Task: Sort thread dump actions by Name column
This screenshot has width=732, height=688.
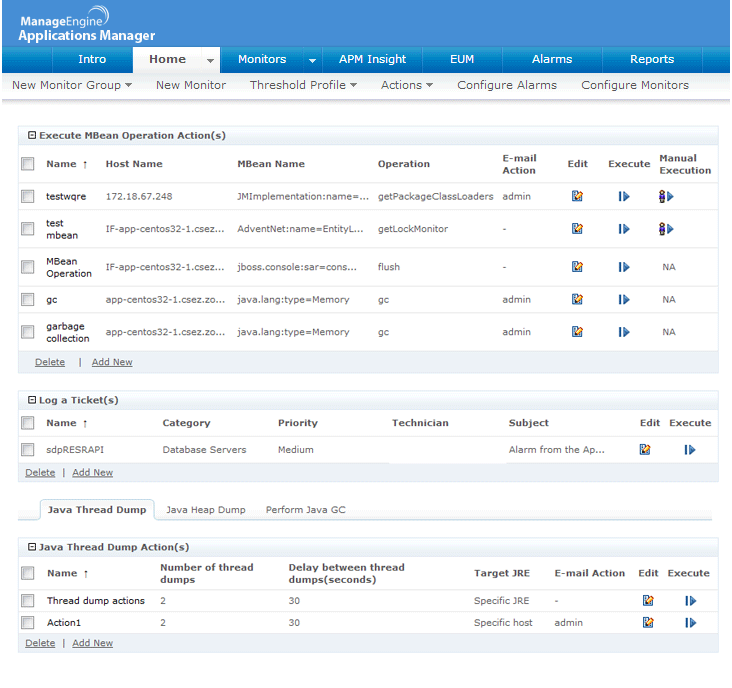Action: (x=62, y=573)
